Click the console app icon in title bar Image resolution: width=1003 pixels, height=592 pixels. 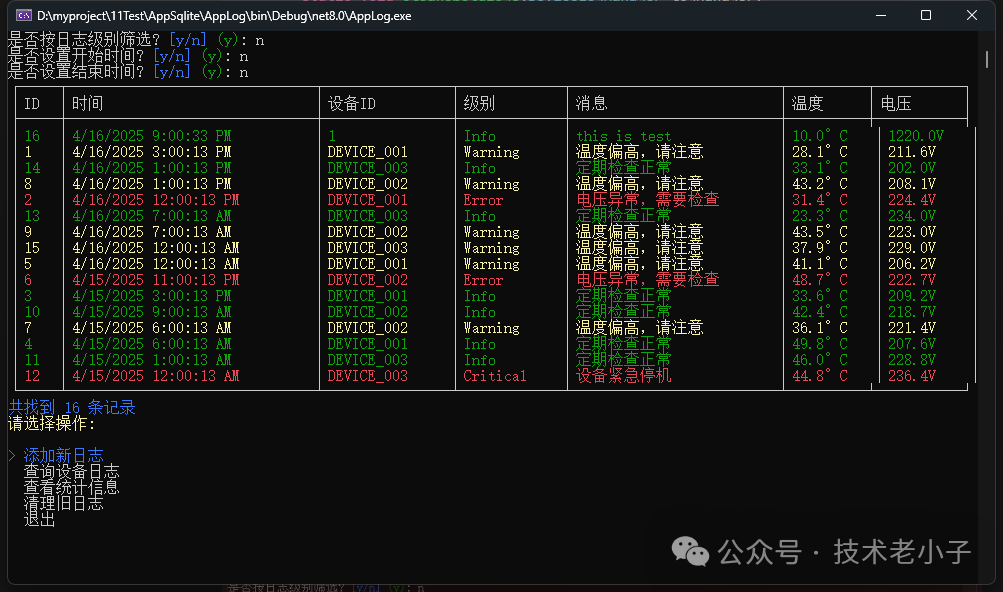(x=24, y=15)
